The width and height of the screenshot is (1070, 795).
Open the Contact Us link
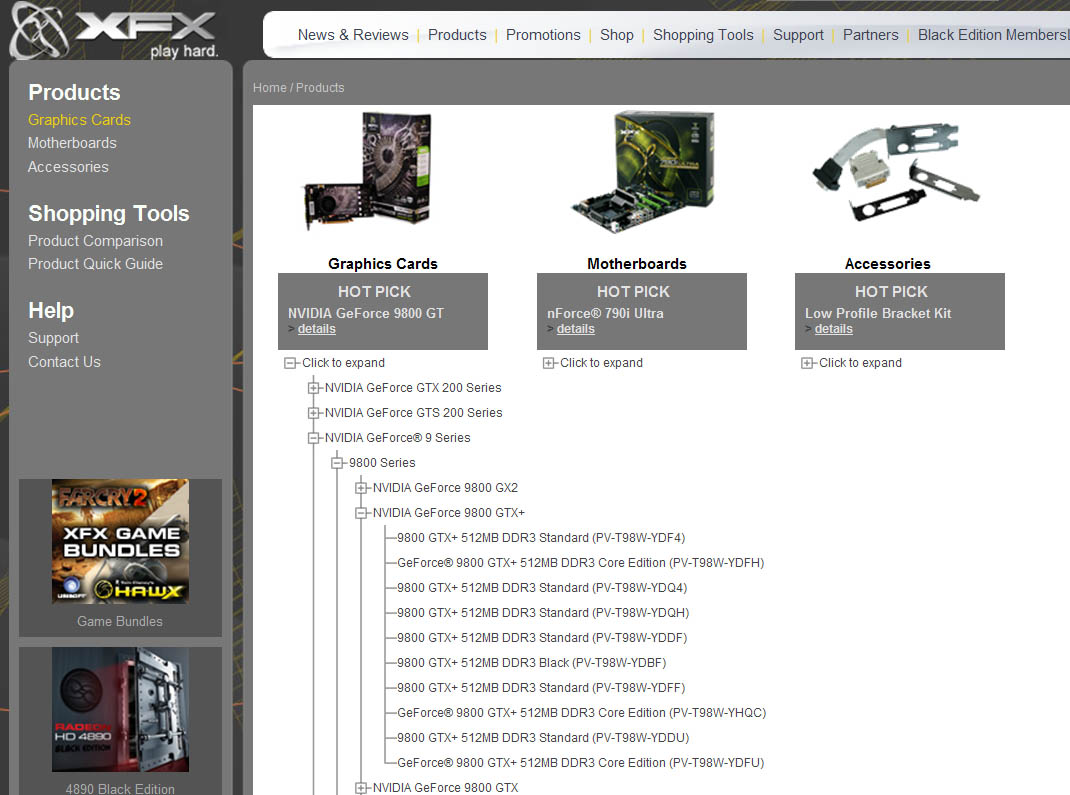[x=64, y=362]
